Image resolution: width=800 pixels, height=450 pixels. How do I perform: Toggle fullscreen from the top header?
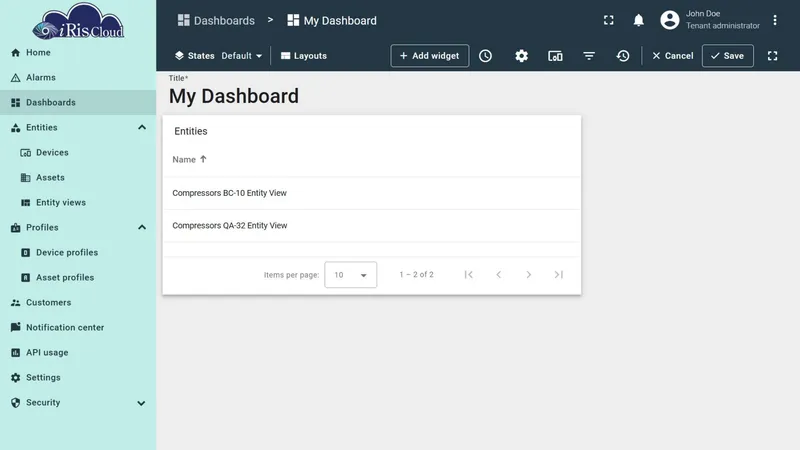(609, 20)
